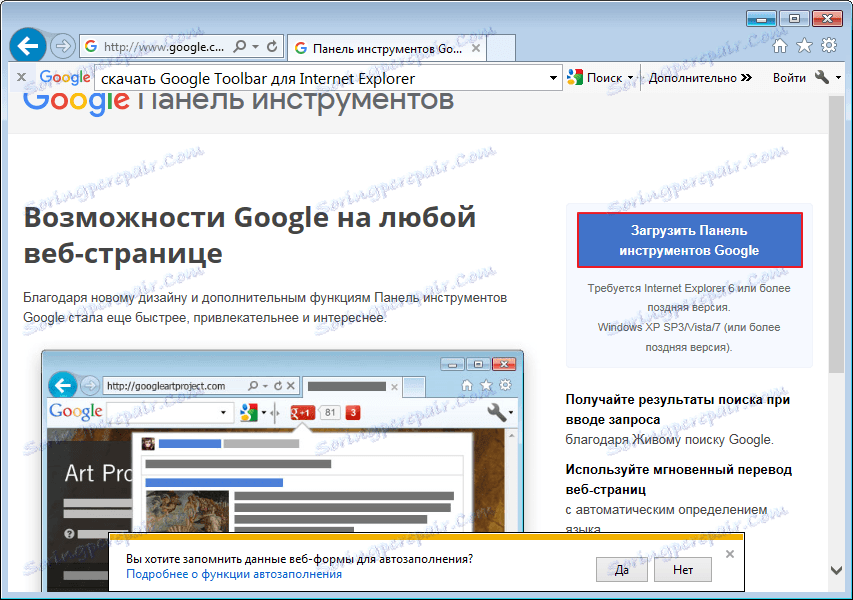
Task: Dismiss the autocomplete notification bar
Action: click(x=730, y=554)
